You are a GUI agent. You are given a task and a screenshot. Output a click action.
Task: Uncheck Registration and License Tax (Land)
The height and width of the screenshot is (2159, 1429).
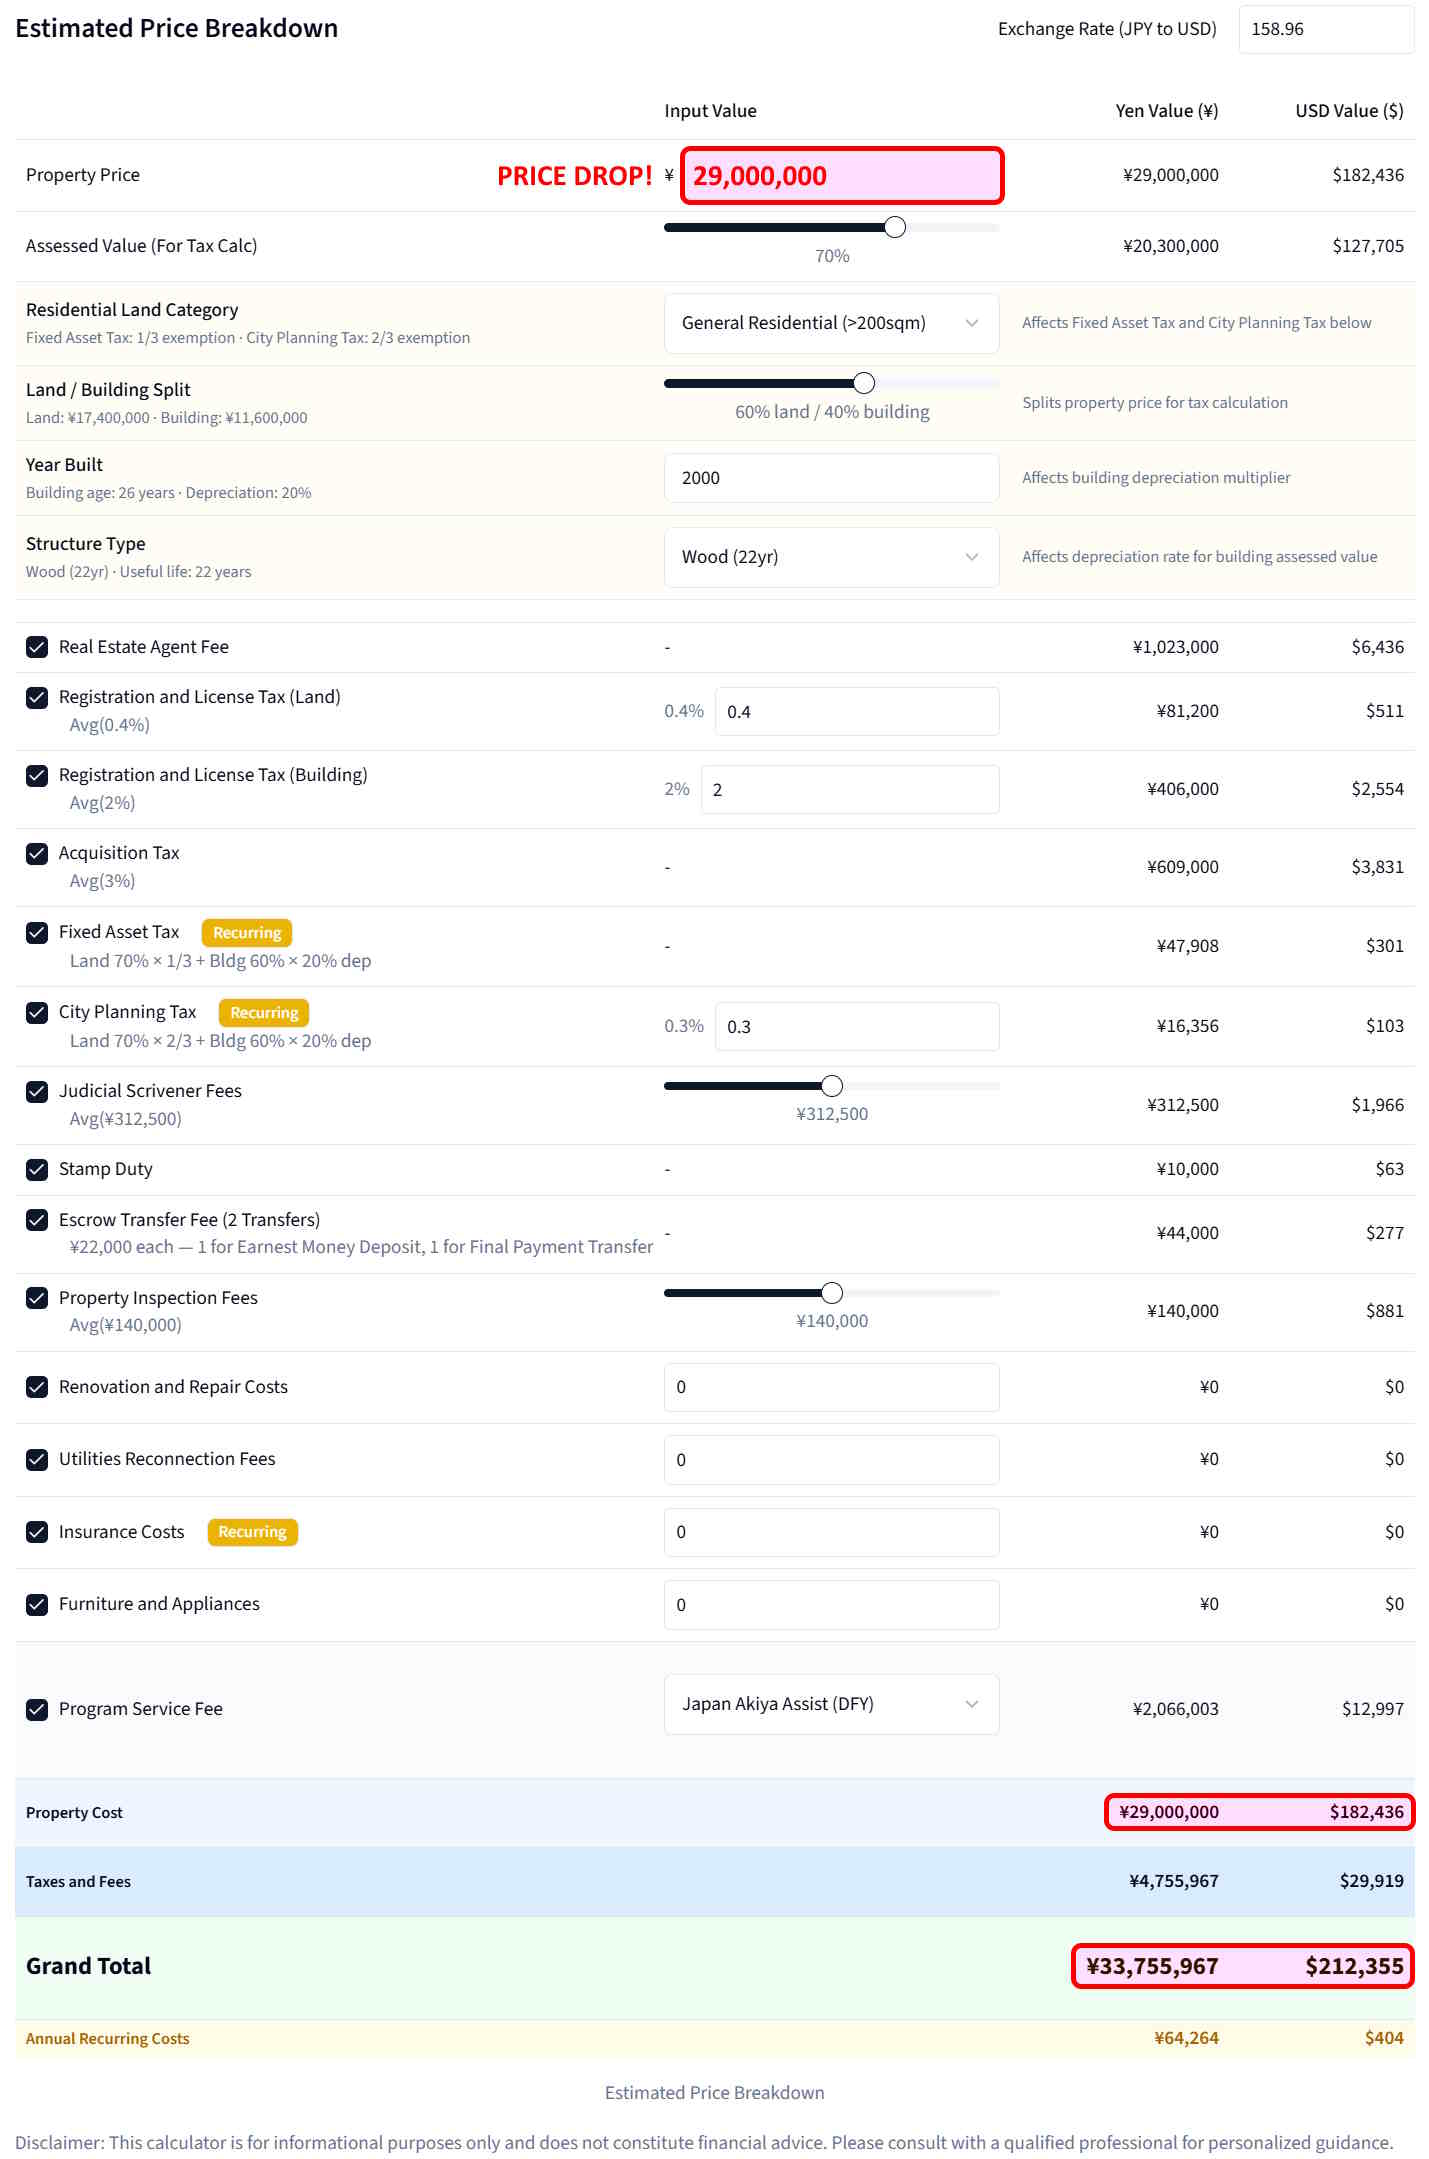point(37,697)
